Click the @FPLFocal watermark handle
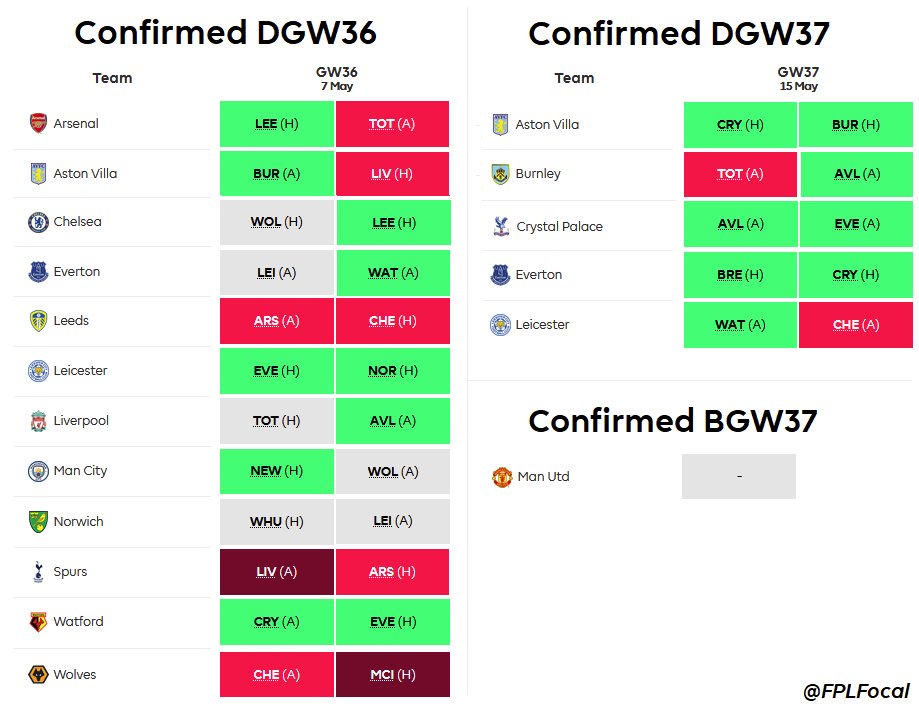 856,691
